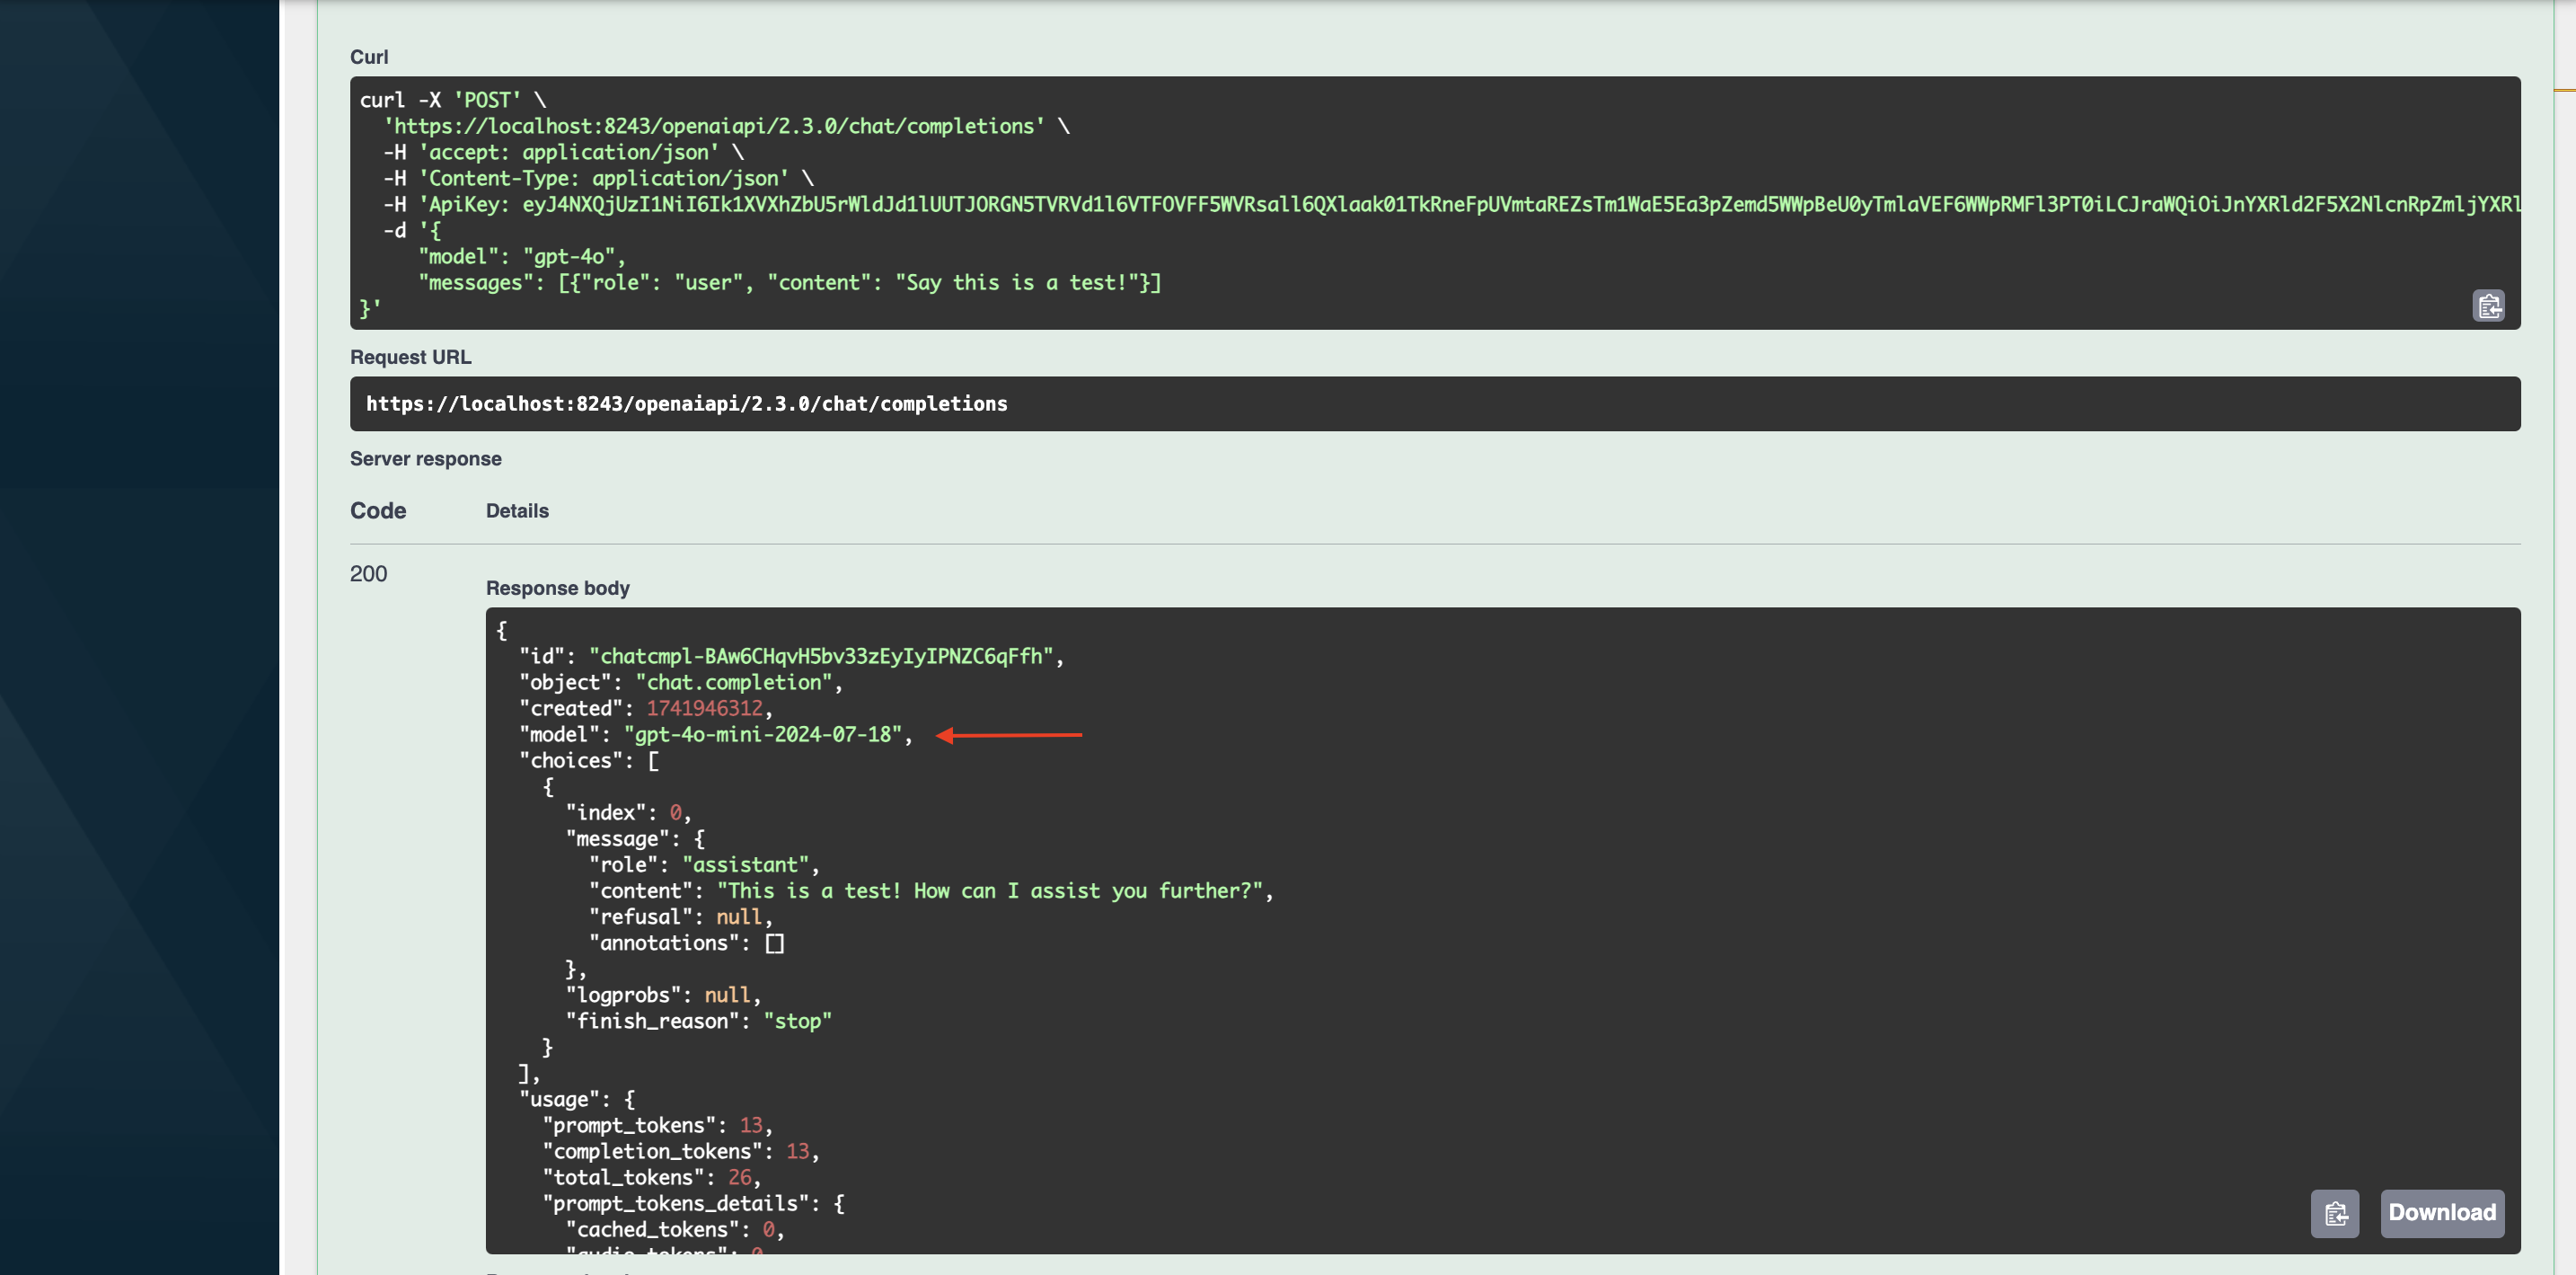Copy the response body via clipboard icon
Screen dimensions: 2576x1275
point(2334,1213)
